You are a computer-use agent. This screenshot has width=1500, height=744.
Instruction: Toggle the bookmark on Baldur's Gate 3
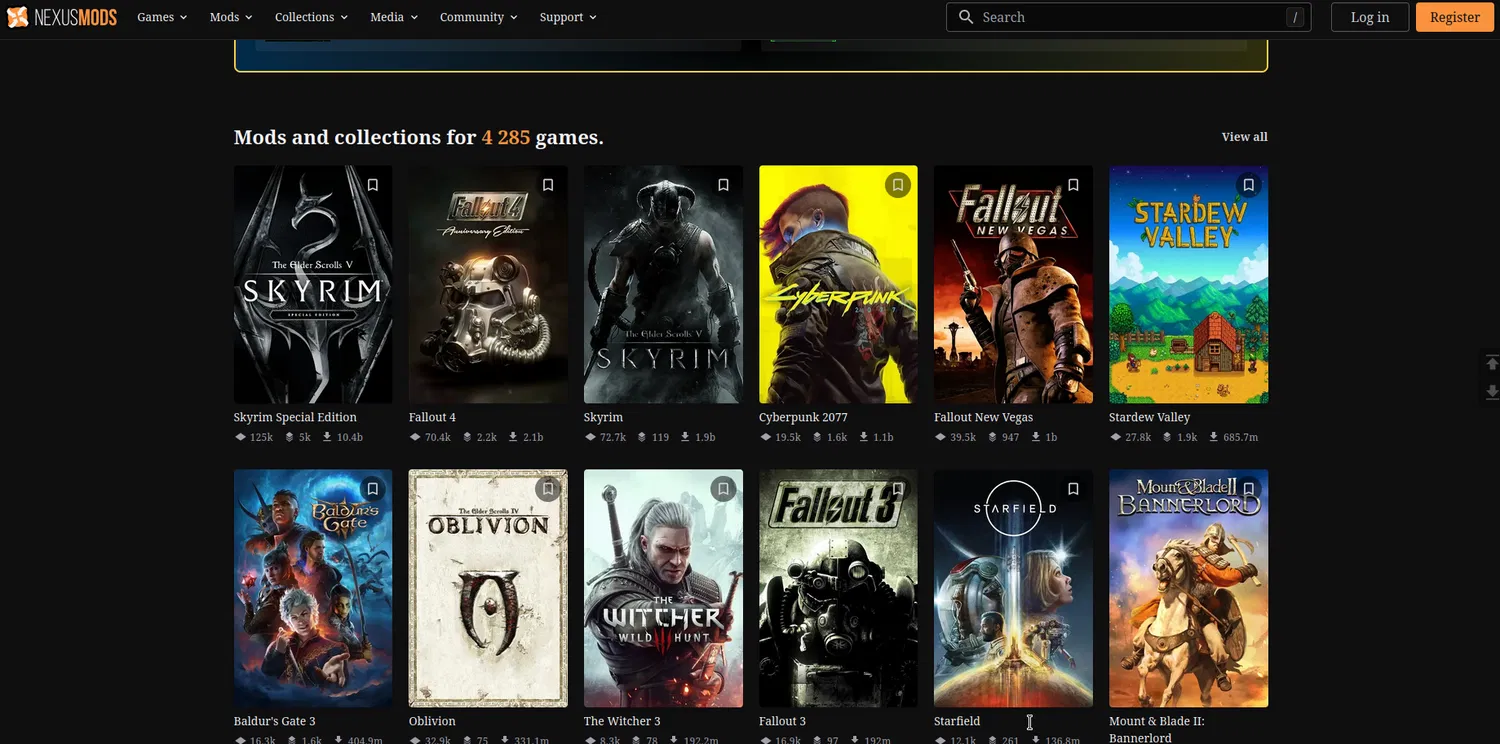click(x=373, y=489)
